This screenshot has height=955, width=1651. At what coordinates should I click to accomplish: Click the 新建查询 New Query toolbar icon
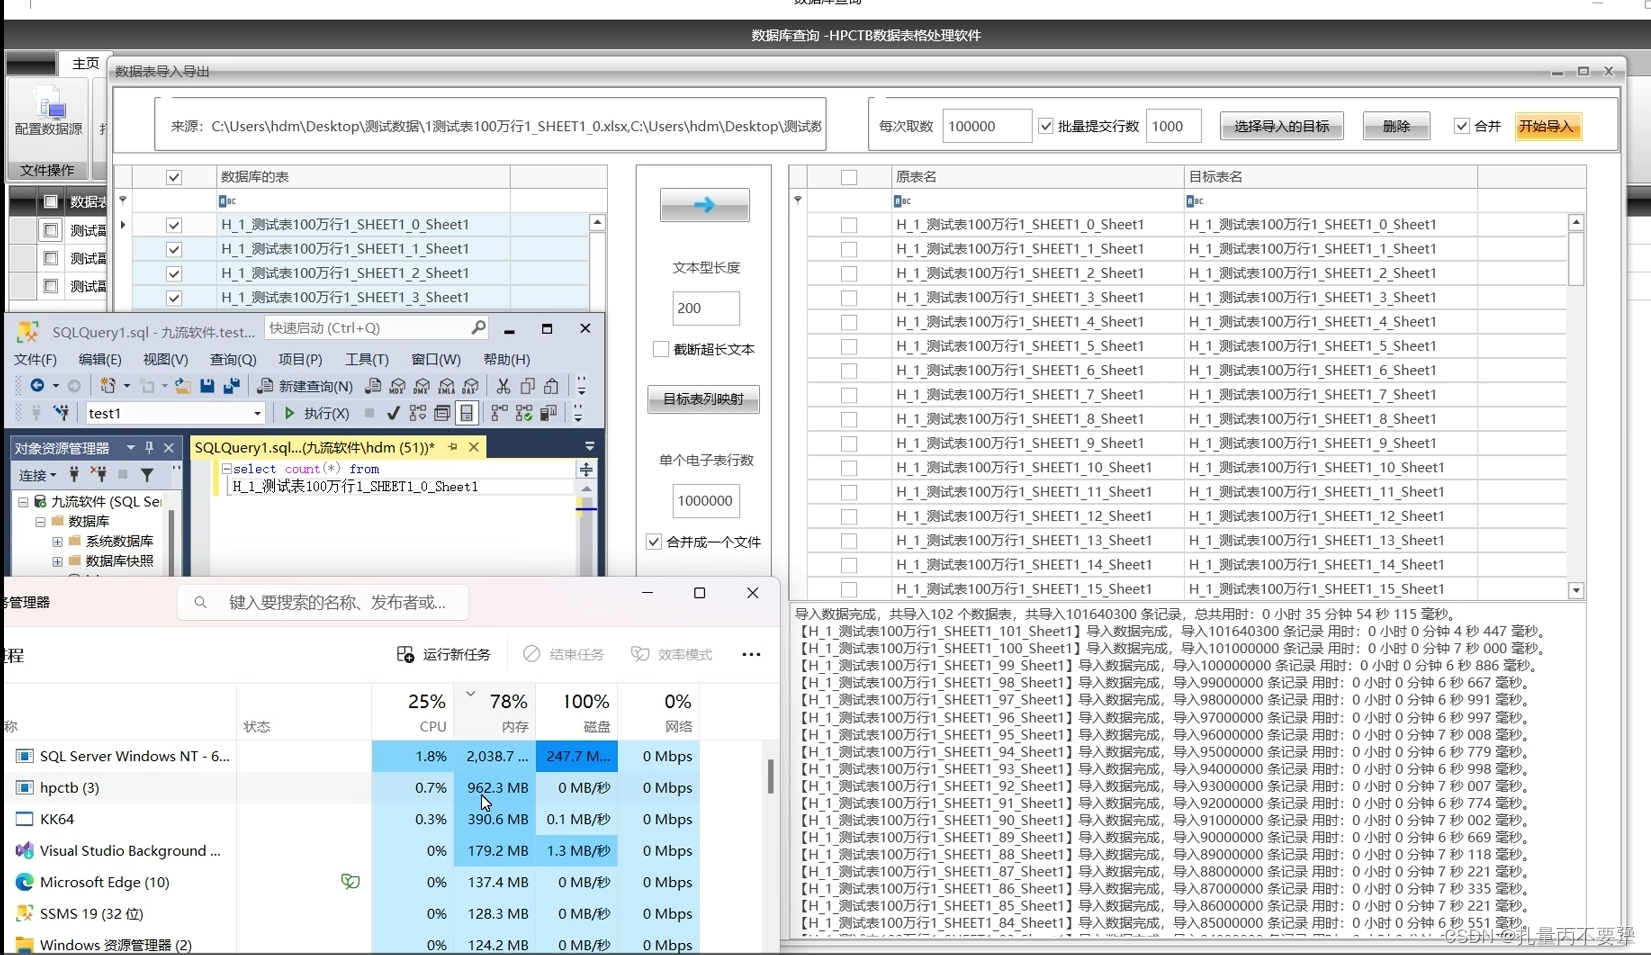tap(264, 387)
